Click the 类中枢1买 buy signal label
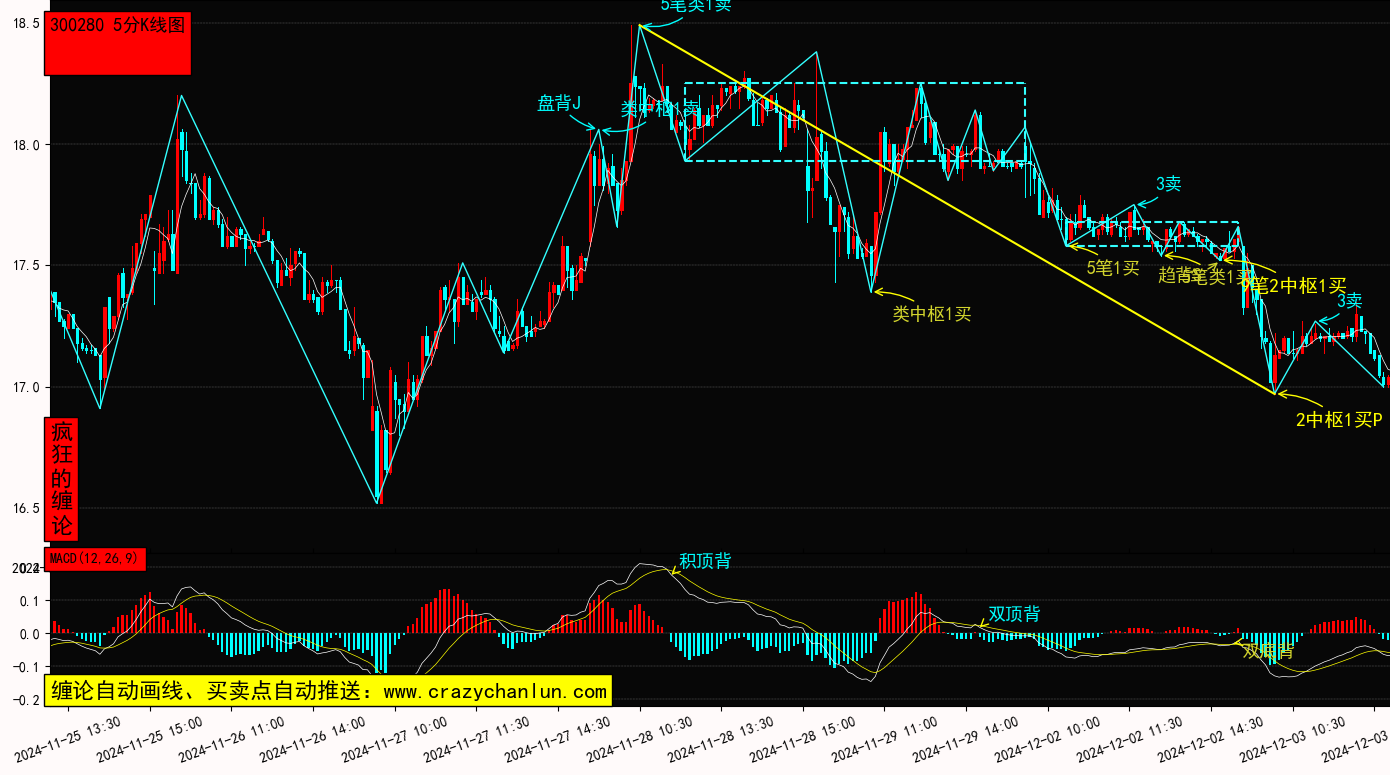The height and width of the screenshot is (775, 1390). pyautogui.click(x=931, y=314)
